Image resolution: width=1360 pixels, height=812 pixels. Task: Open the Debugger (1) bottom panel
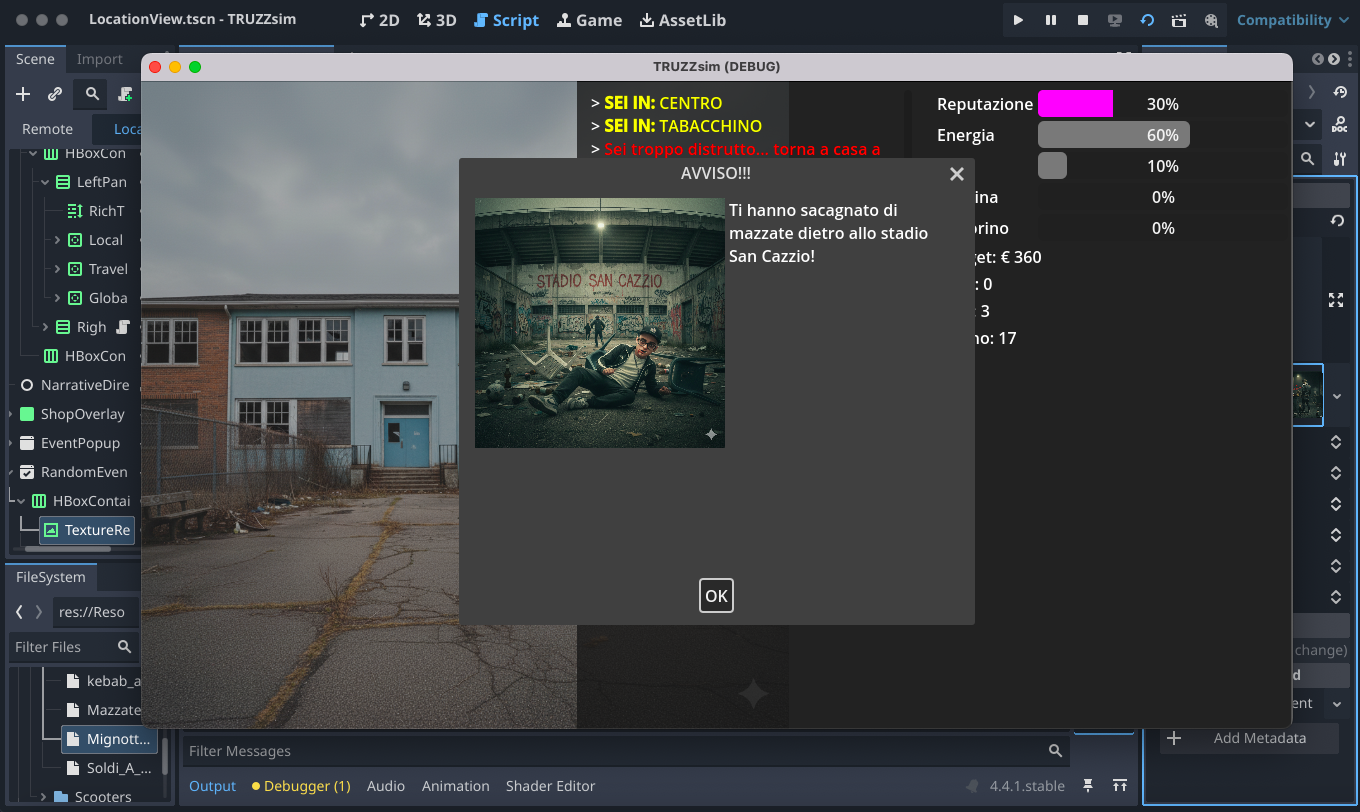[x=301, y=786]
